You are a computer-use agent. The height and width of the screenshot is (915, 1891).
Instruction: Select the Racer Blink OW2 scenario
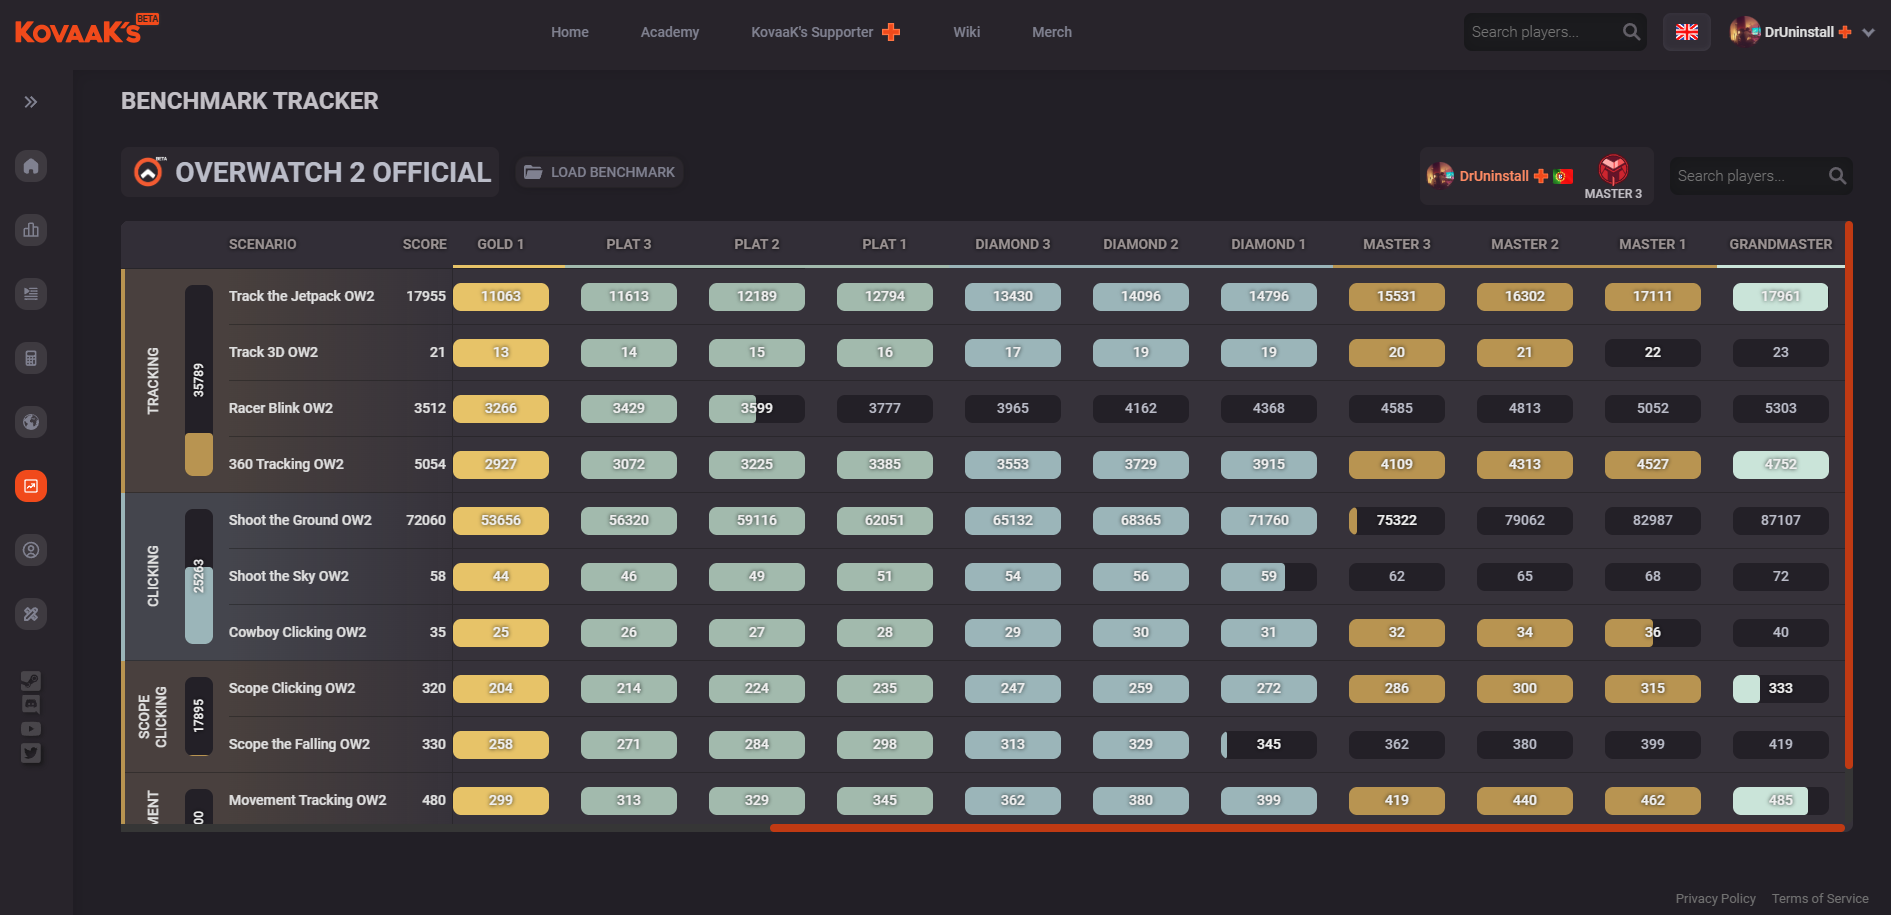(281, 408)
